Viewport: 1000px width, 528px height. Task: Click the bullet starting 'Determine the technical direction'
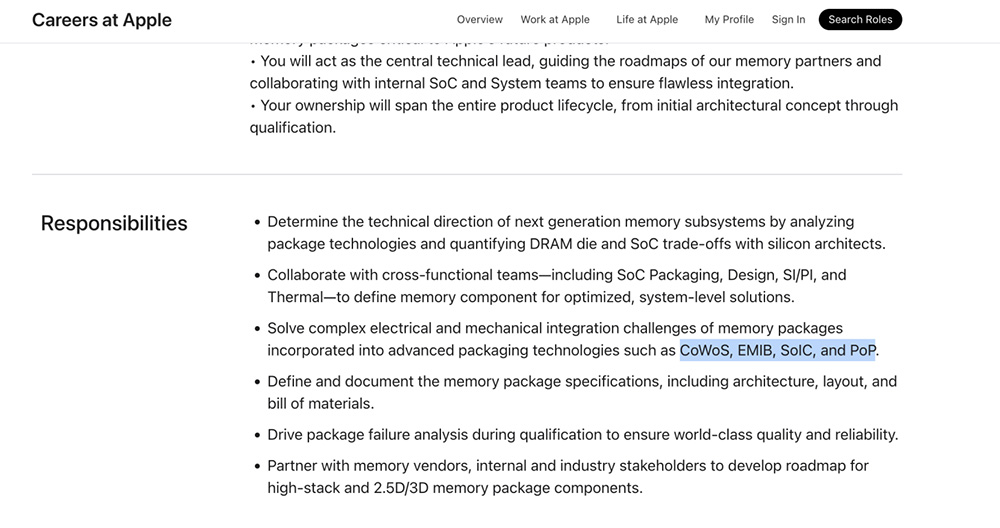[560, 222]
